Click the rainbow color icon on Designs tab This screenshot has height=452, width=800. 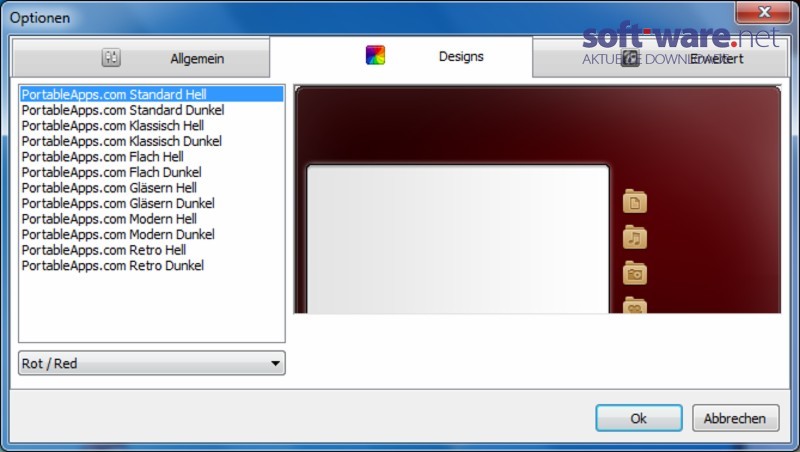tap(376, 55)
